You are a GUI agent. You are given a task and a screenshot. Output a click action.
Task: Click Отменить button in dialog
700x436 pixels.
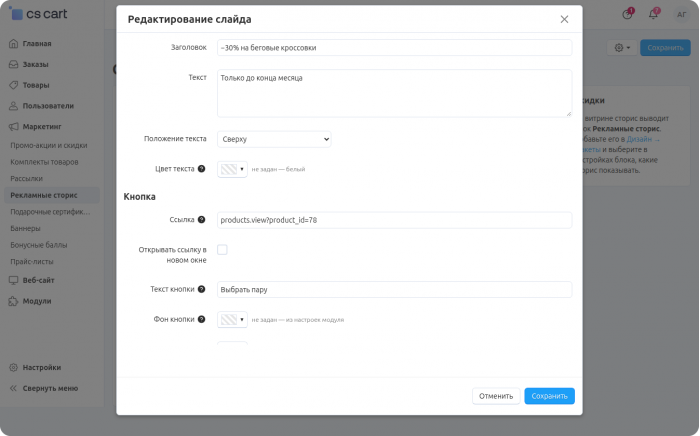click(x=496, y=396)
